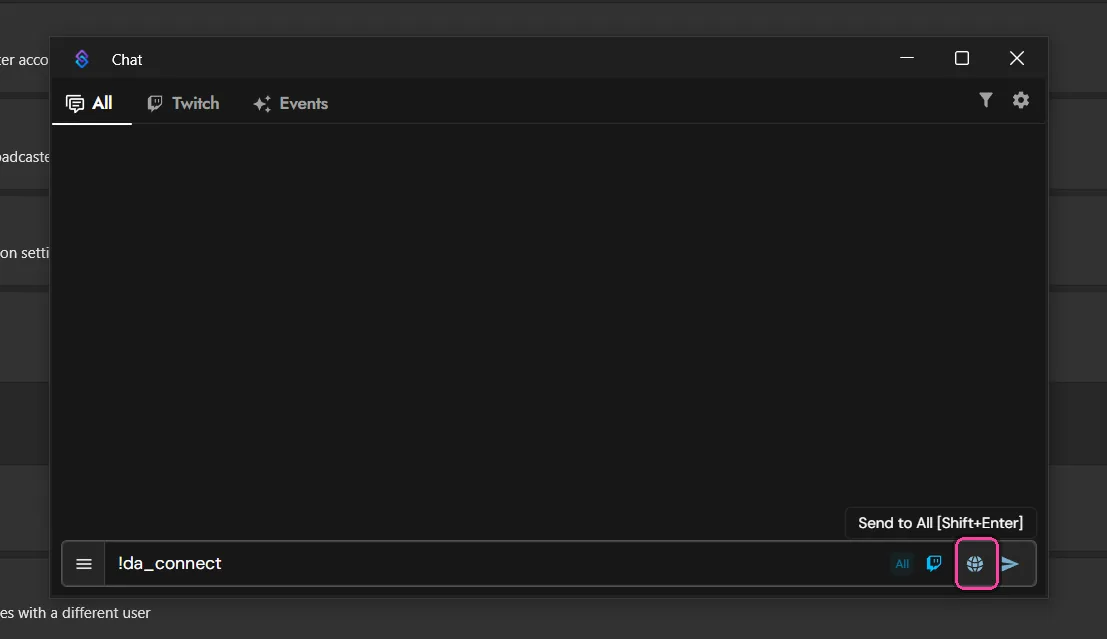1107x639 pixels.
Task: Click the globe Send to All icon
Action: coord(975,563)
